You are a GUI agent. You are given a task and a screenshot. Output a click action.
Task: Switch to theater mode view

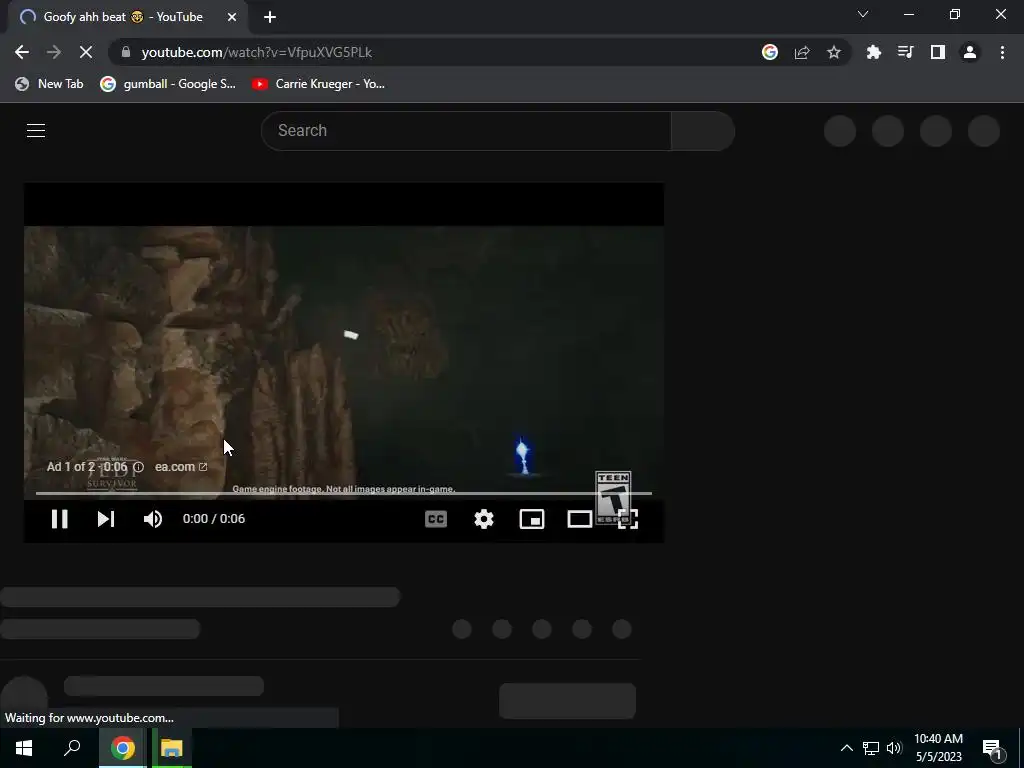point(579,519)
